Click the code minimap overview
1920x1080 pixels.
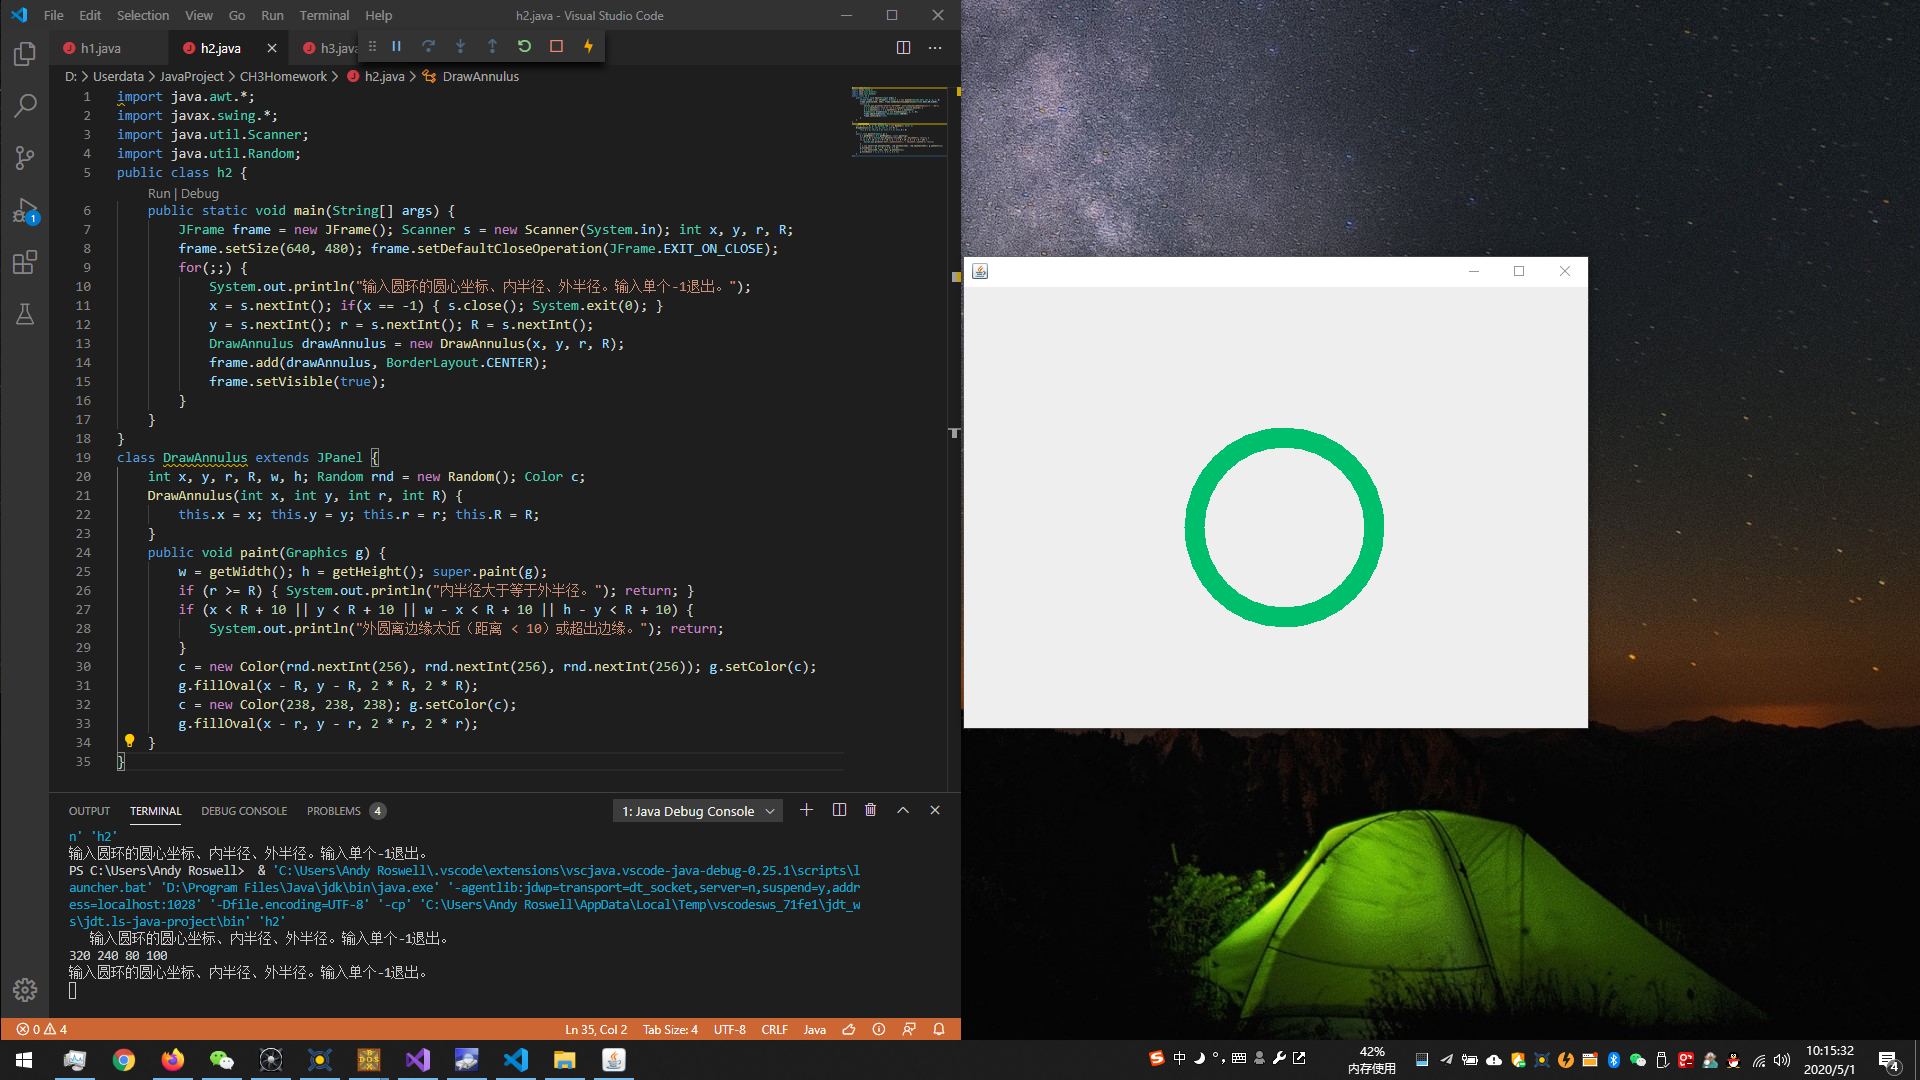[x=898, y=122]
